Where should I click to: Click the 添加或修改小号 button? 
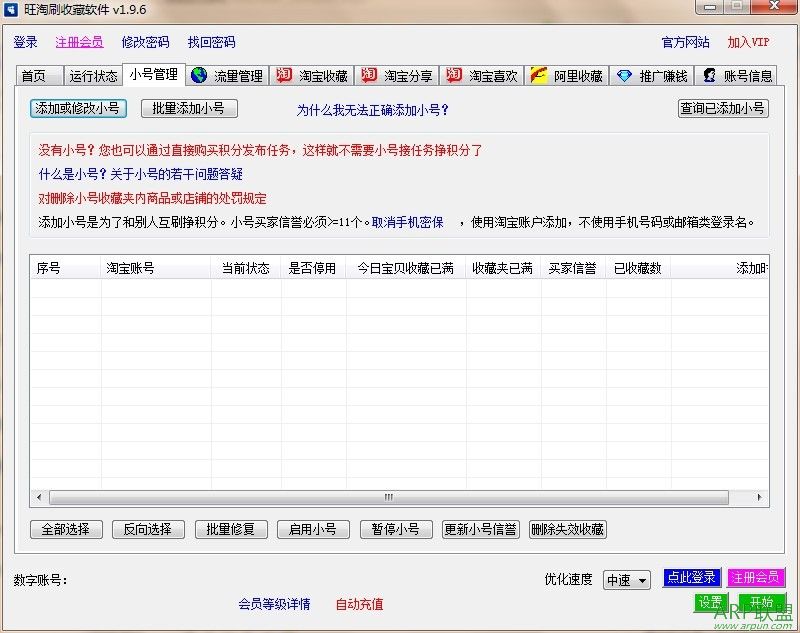coord(79,109)
